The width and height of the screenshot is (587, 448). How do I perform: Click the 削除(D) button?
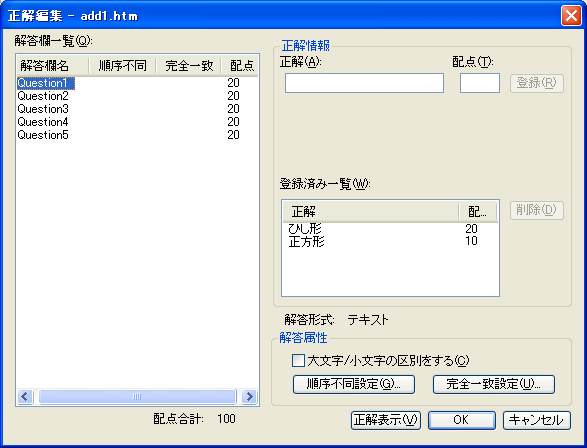(x=536, y=210)
